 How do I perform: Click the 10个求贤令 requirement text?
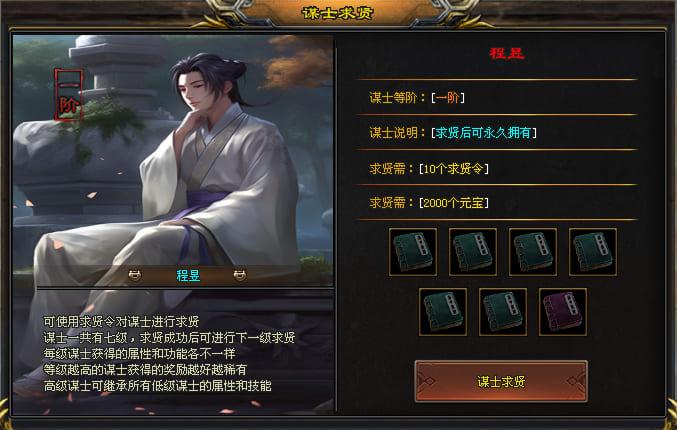pyautogui.click(x=453, y=168)
